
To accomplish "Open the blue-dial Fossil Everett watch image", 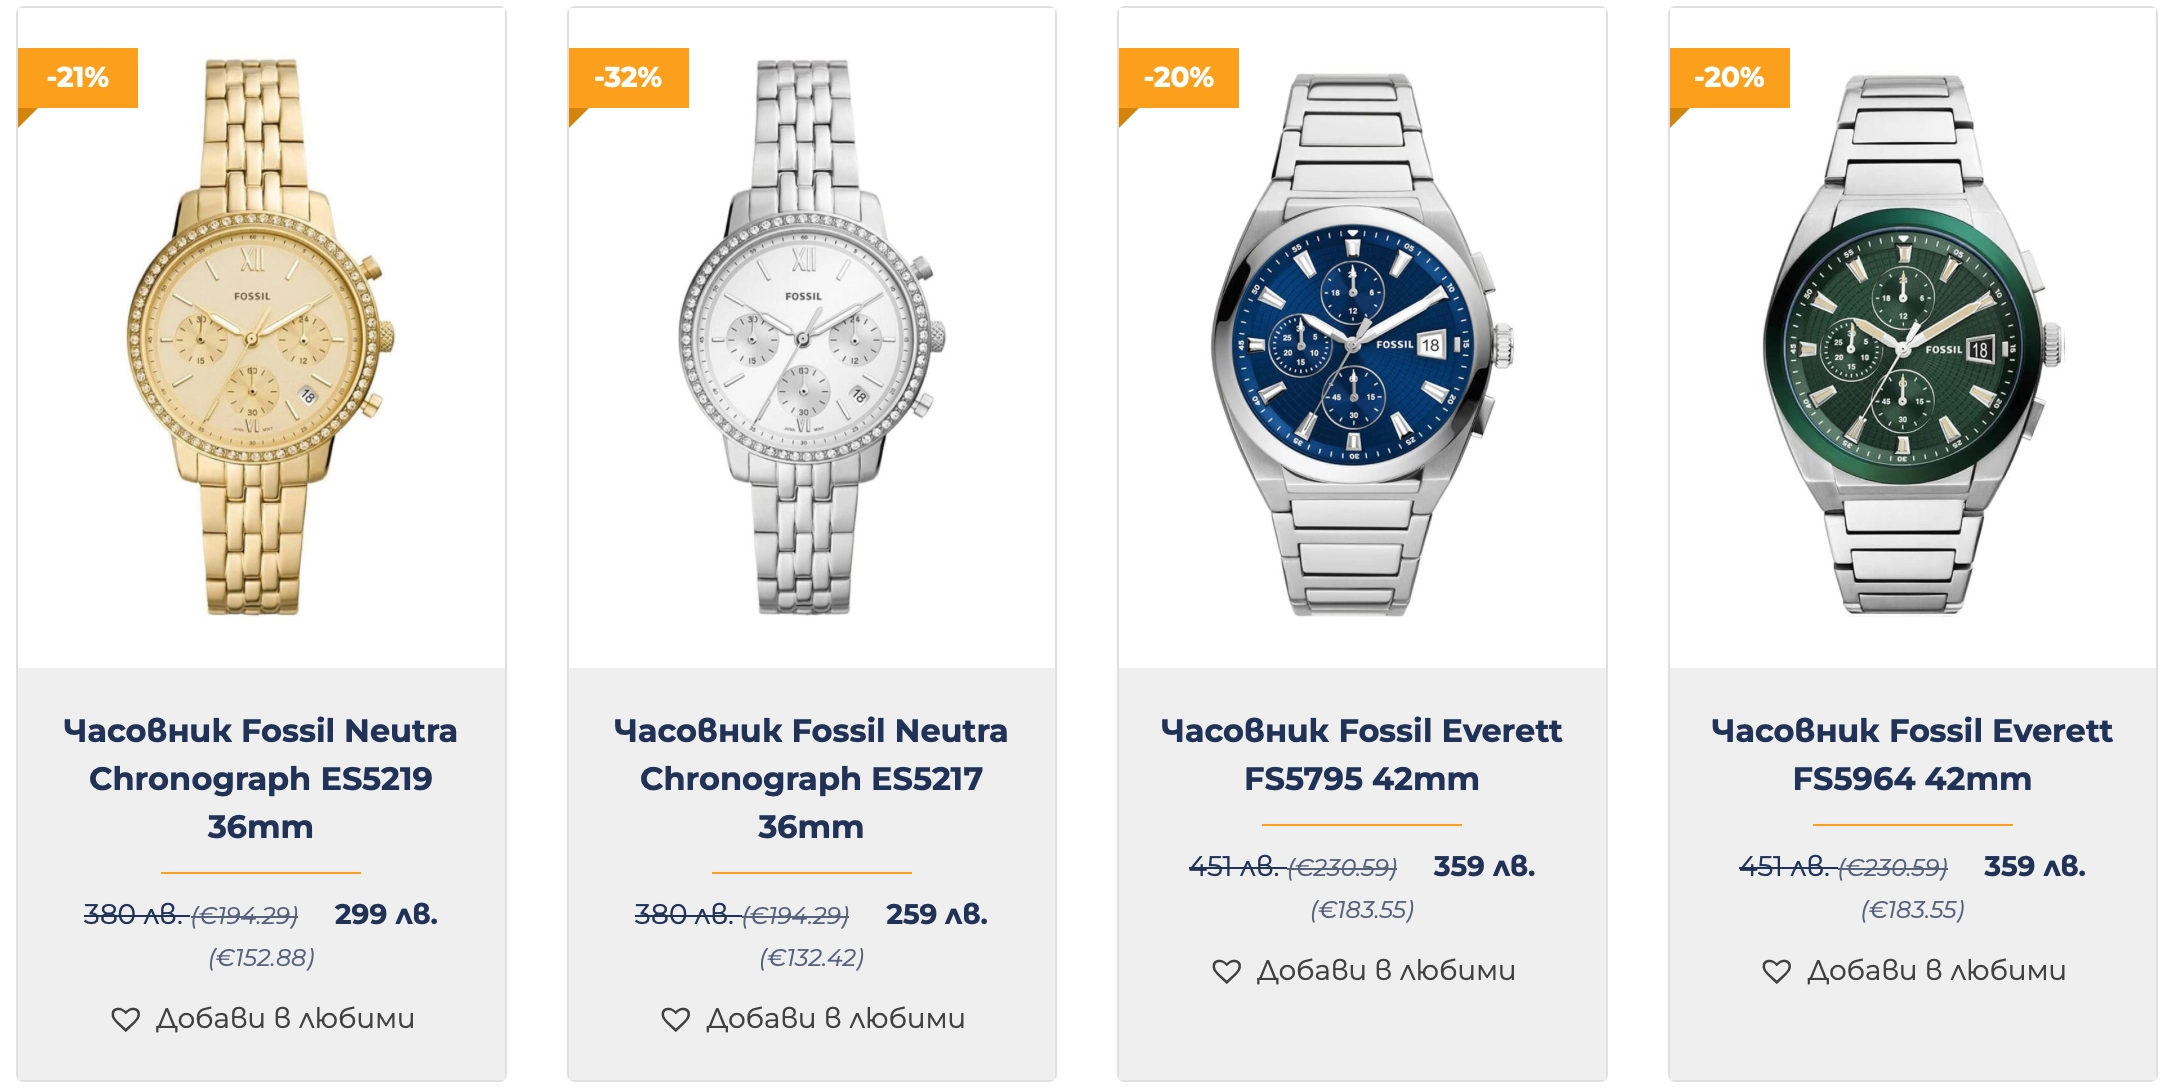I will coord(1361,344).
